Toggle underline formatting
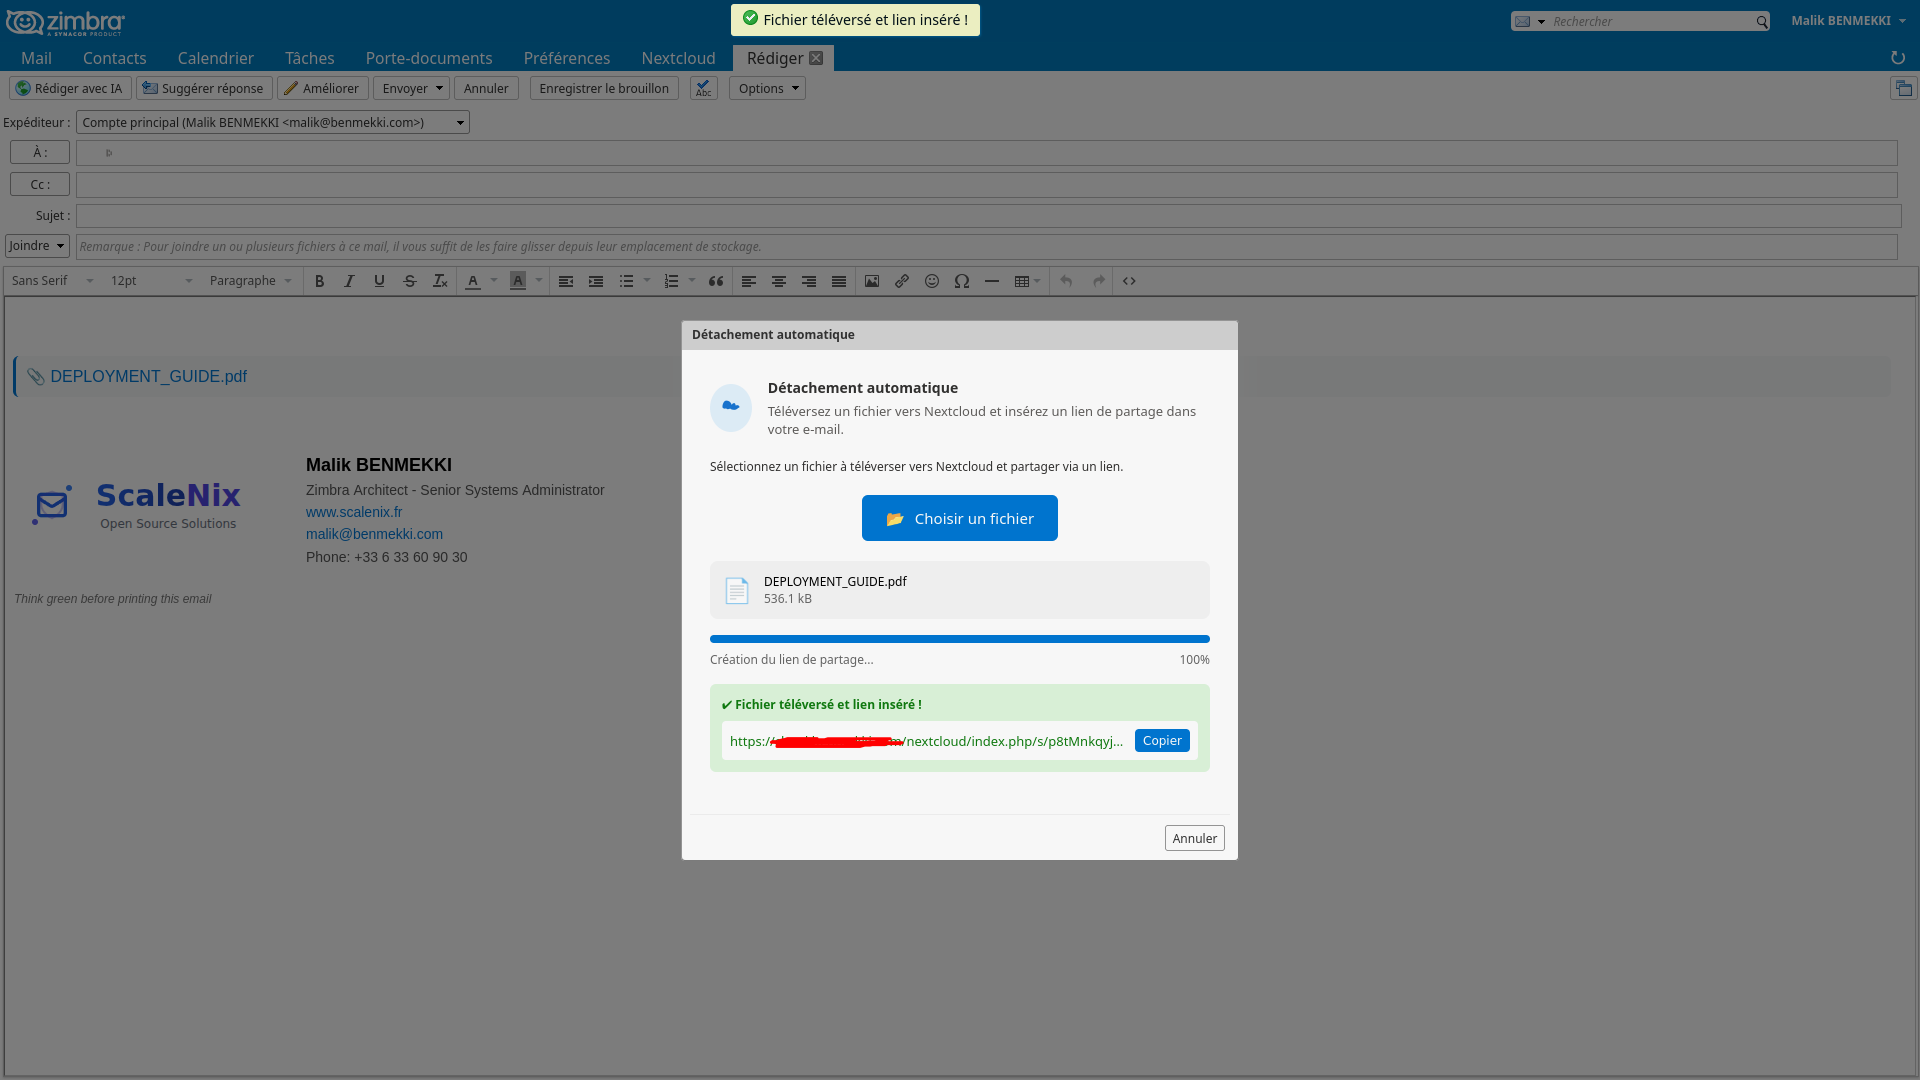The image size is (1920, 1080). click(379, 281)
